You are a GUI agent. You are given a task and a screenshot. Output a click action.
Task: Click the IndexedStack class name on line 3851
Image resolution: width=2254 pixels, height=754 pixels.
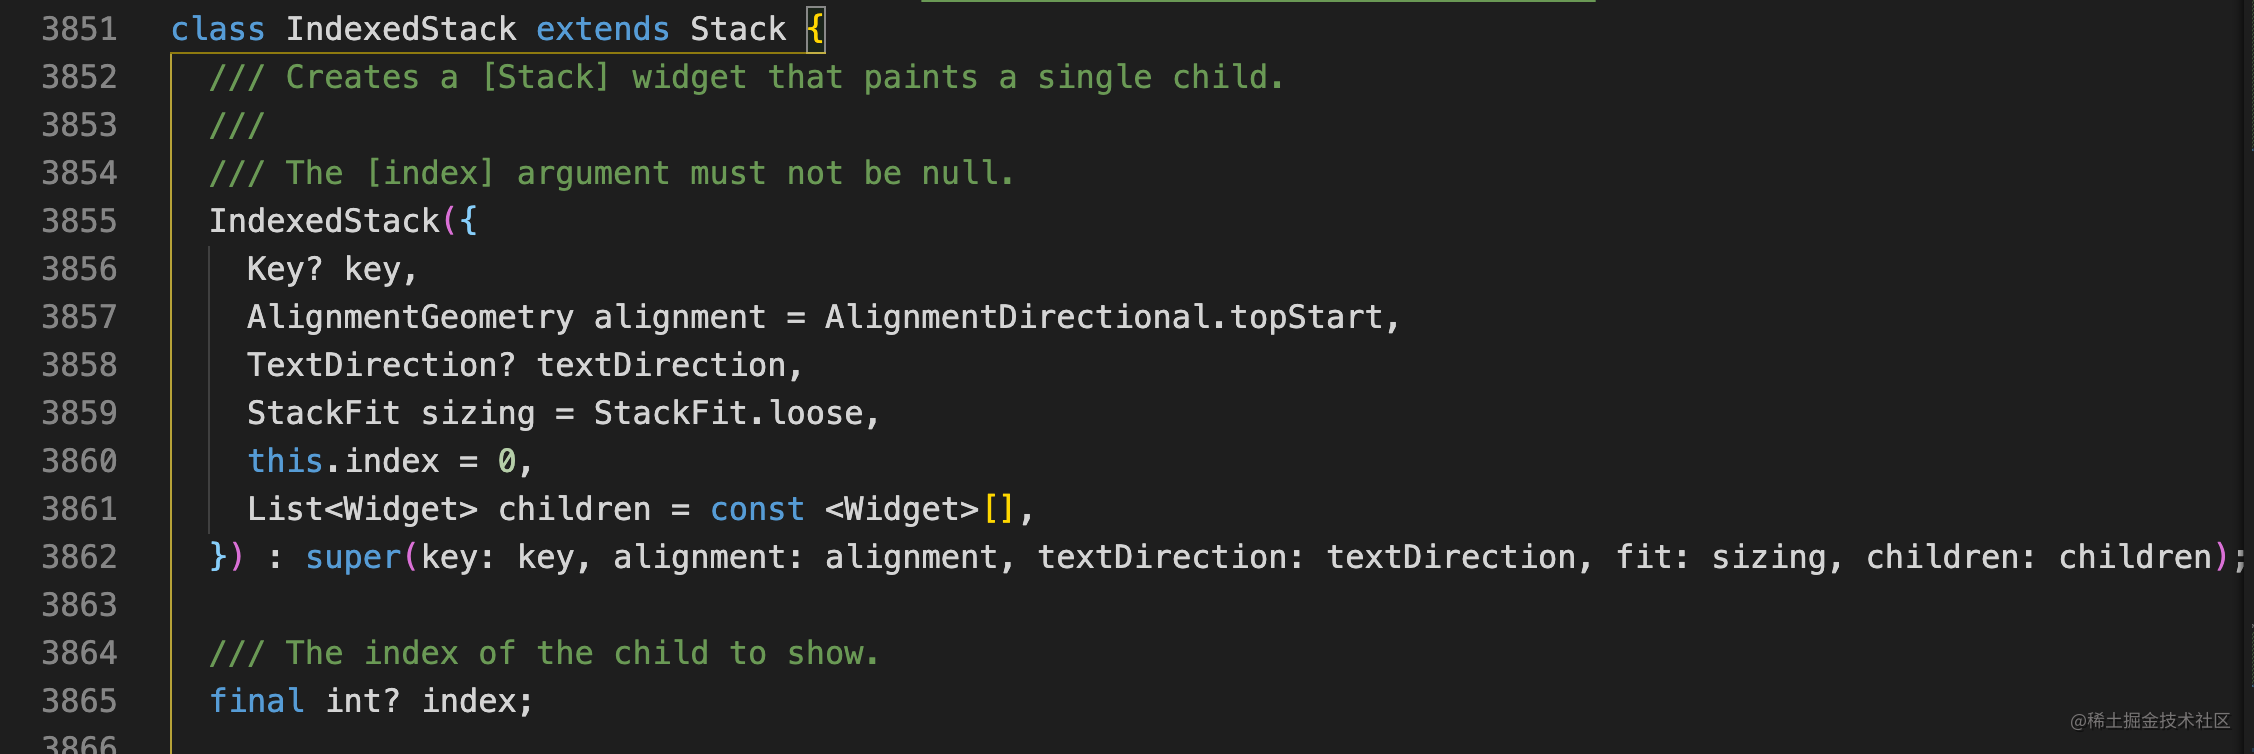click(401, 29)
